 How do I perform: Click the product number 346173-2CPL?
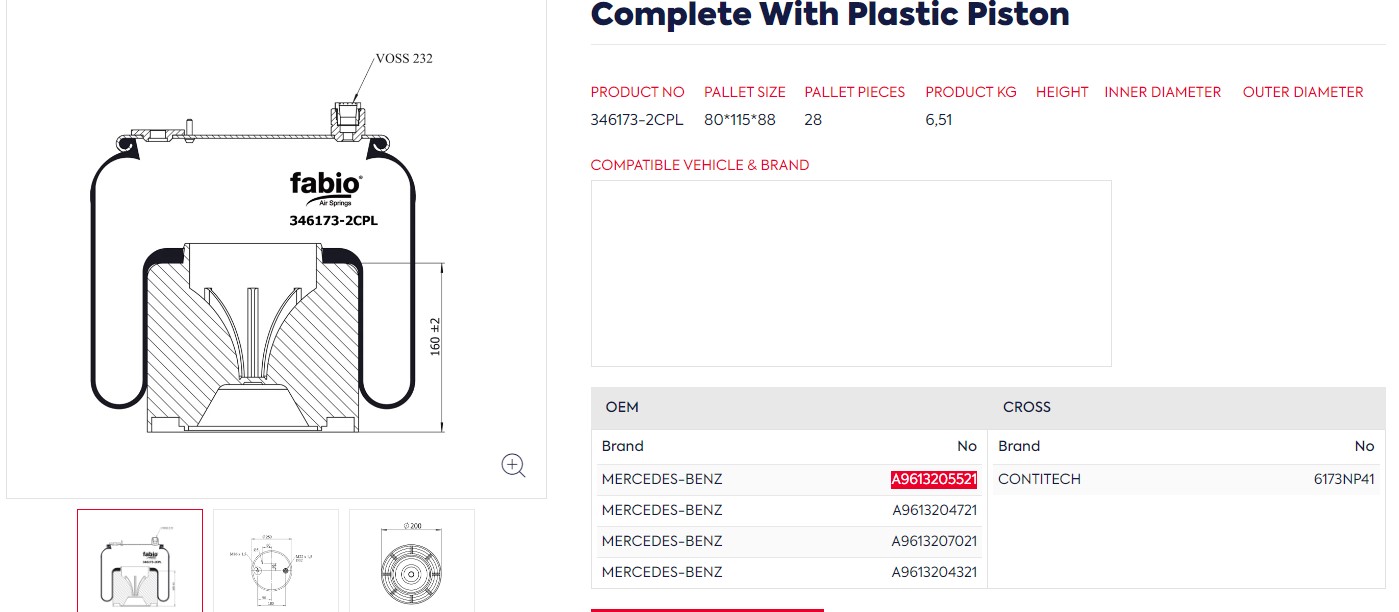point(636,119)
